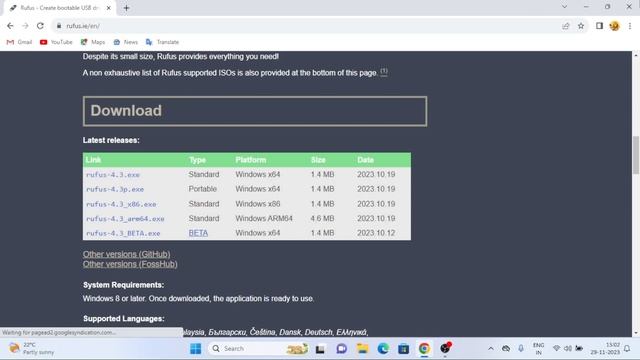Bookmark this page with star icon
640x360 pixels.
(581, 26)
